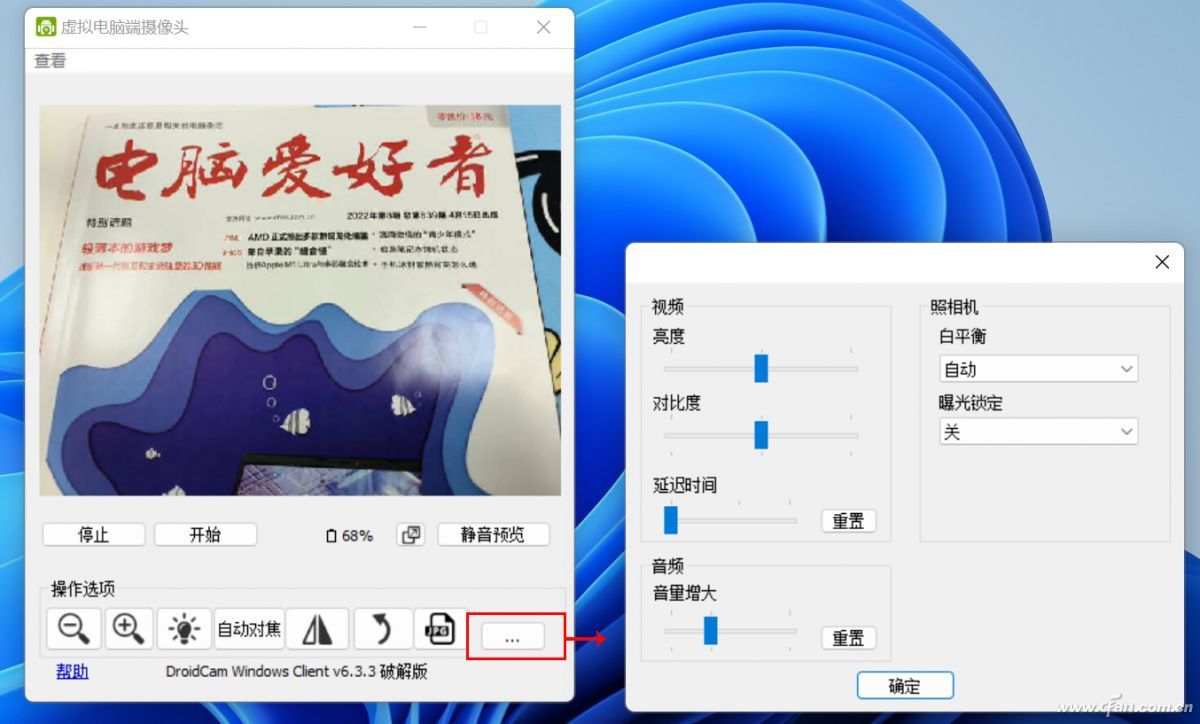Screen dimensions: 1200x724
Task: Click the pop-out window icon beside battery
Action: pyautogui.click(x=411, y=535)
